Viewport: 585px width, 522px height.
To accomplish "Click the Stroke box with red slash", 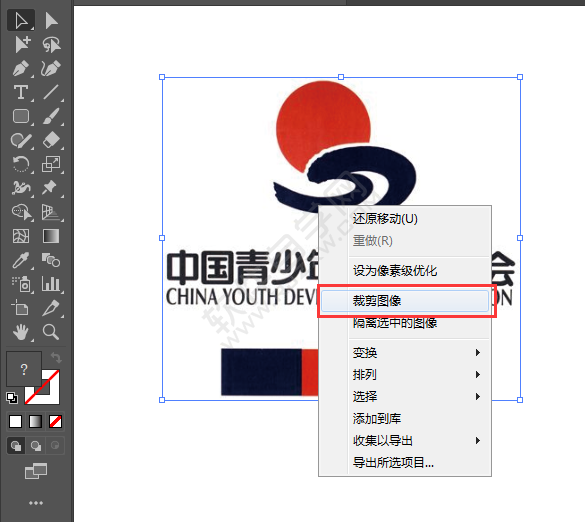I will click(x=50, y=396).
